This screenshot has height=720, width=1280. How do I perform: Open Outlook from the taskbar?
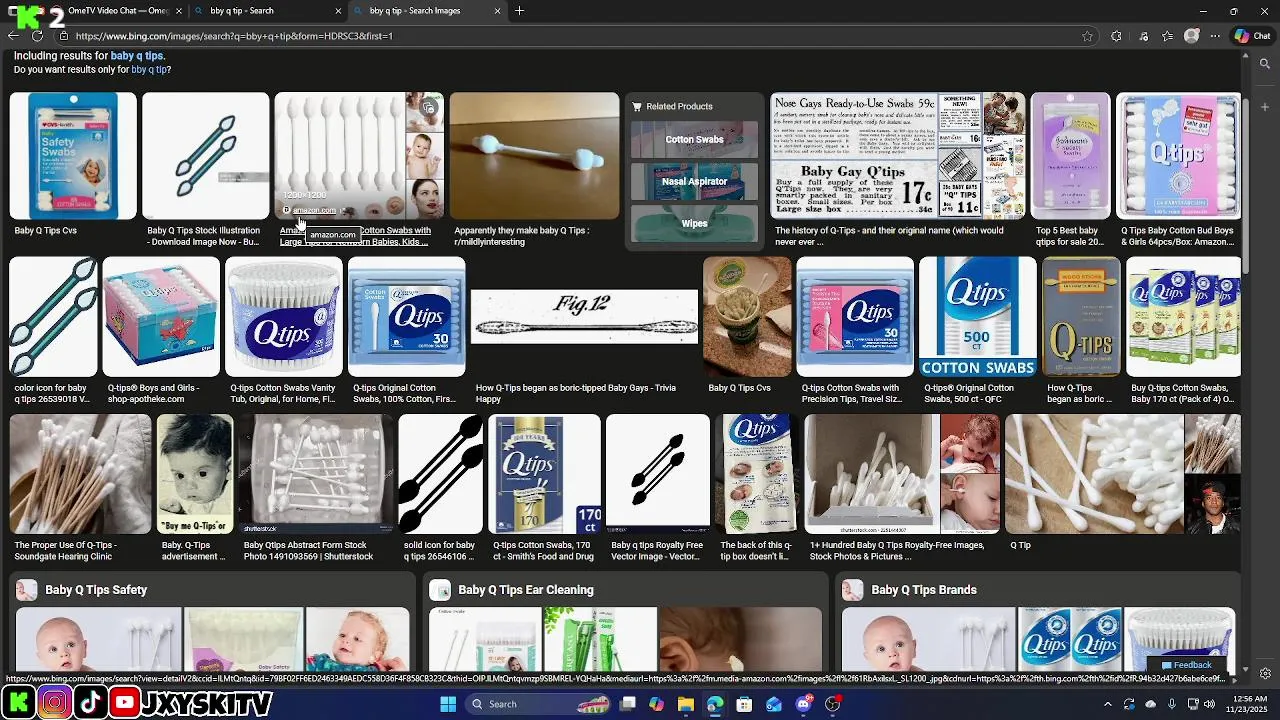[x=773, y=704]
